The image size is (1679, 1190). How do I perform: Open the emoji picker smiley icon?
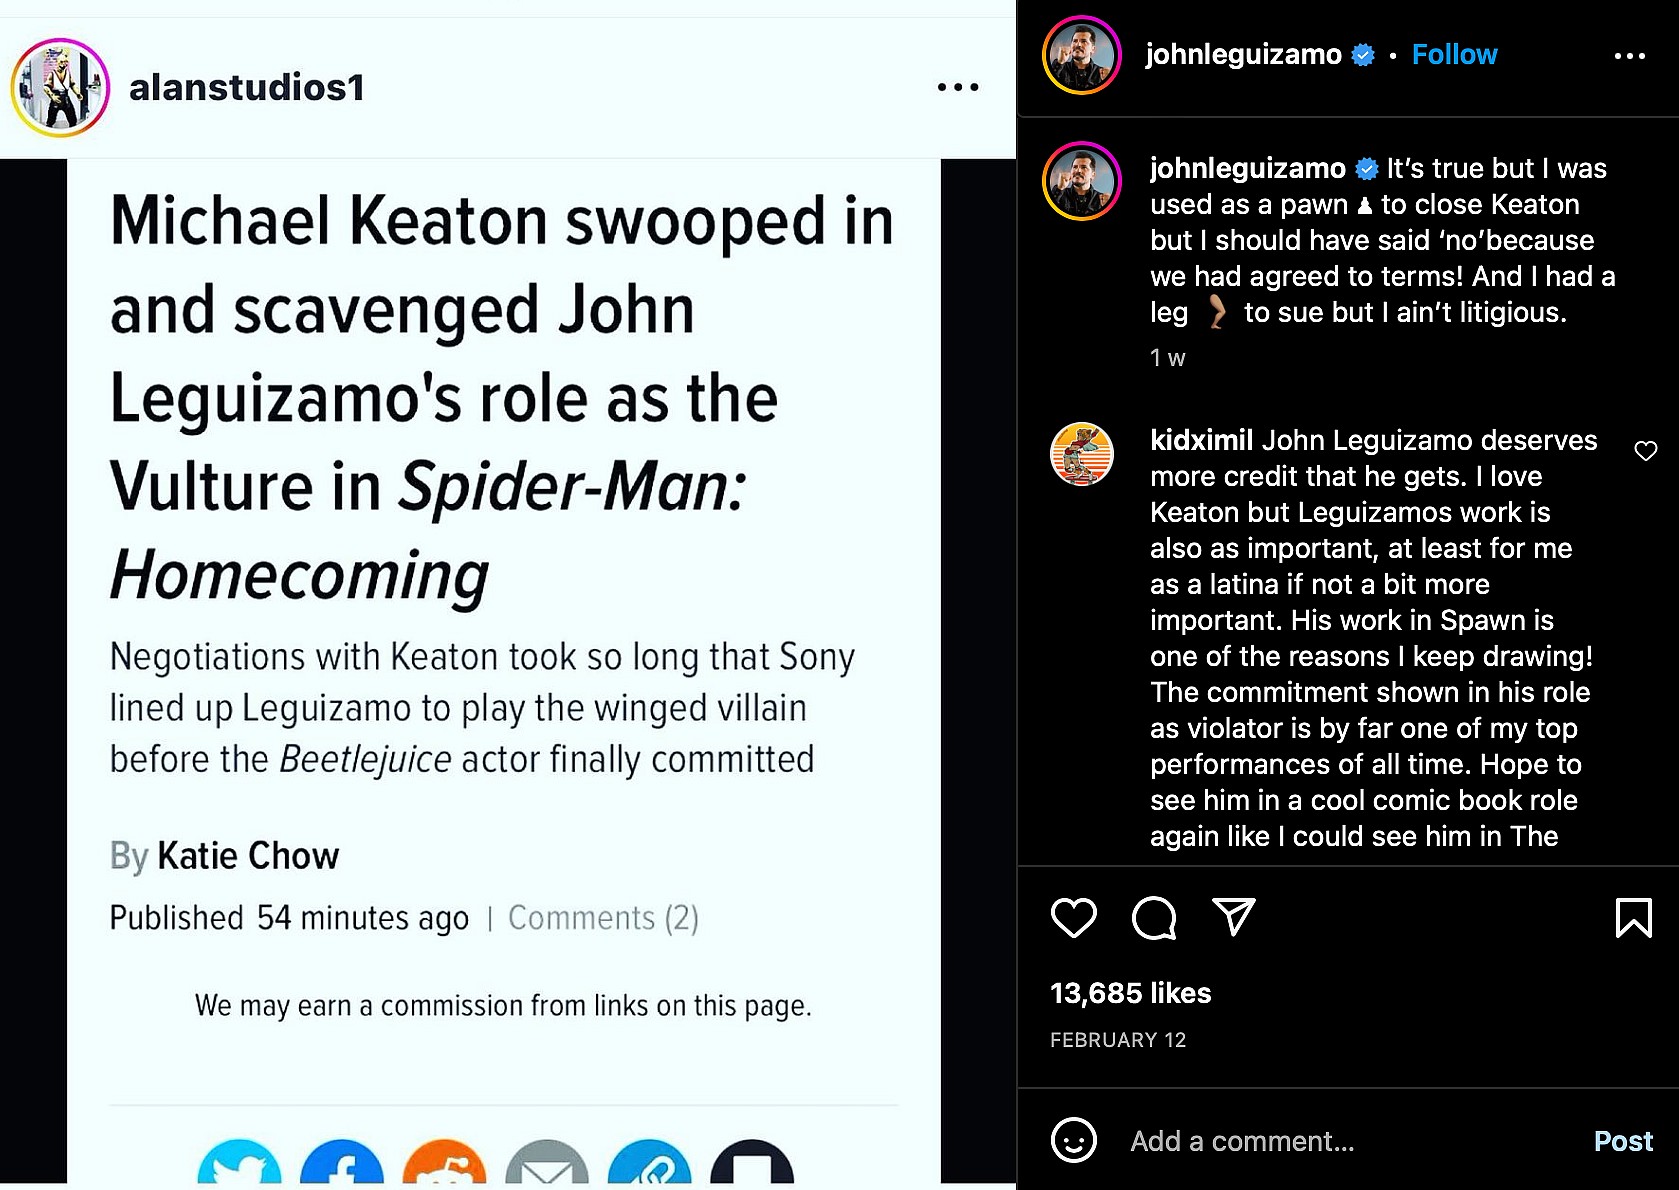pyautogui.click(x=1073, y=1140)
